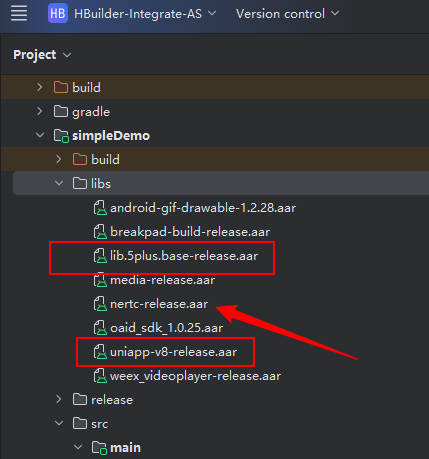Click the breakpad-build-release.aar file icon

coord(100,232)
